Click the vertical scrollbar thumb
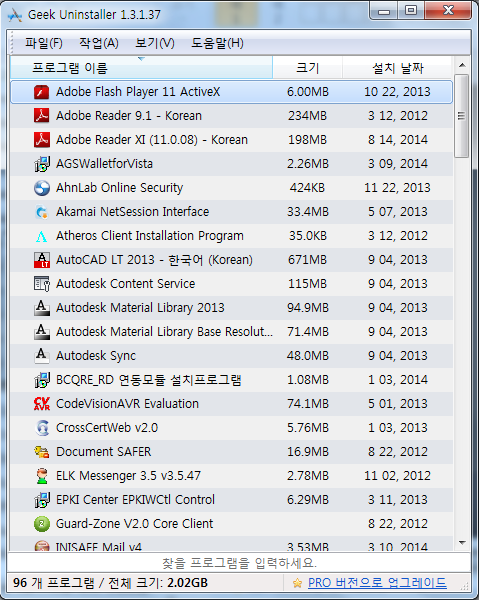This screenshot has height=600, width=479. [462, 116]
